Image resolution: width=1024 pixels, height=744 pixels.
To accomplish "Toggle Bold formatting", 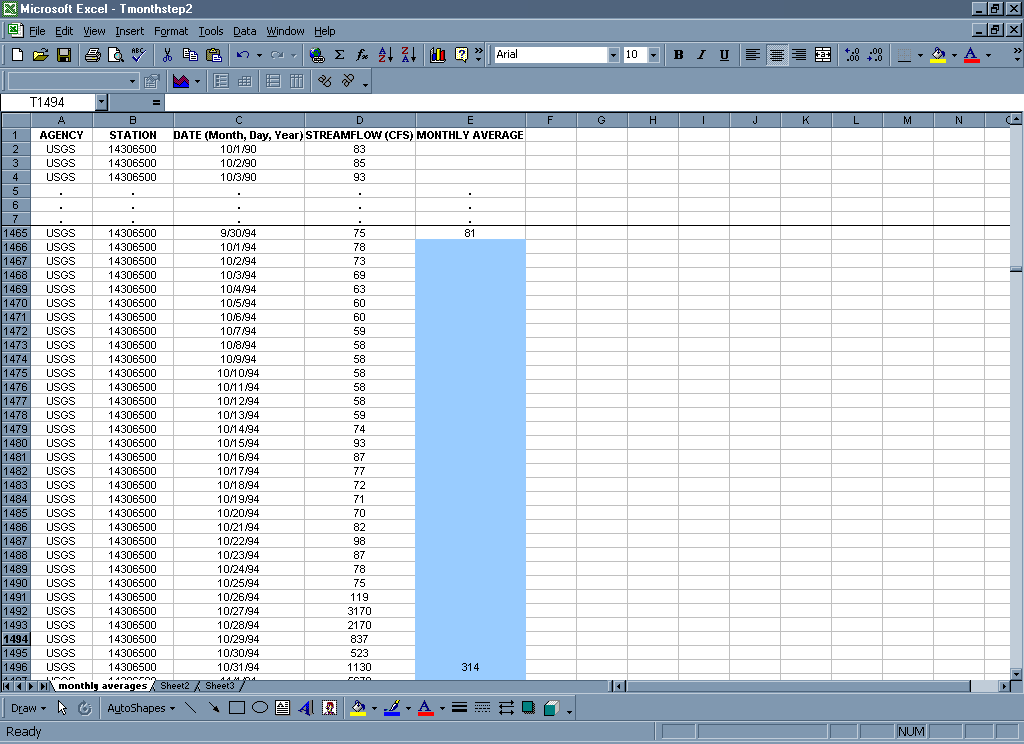I will 678,55.
